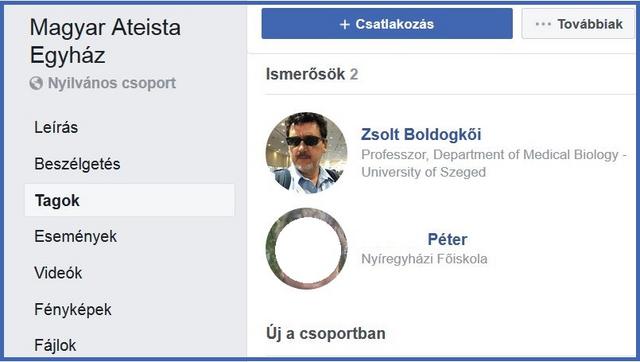Viewport: 640px width, 362px height.
Task: Open Péter's circular profile picture
Action: click(x=306, y=249)
